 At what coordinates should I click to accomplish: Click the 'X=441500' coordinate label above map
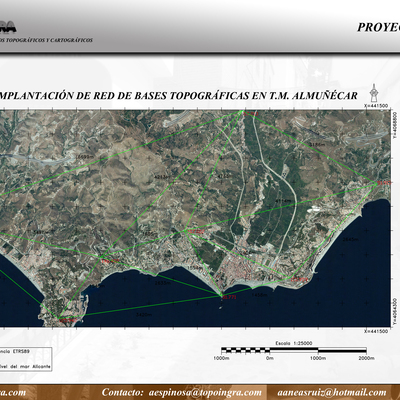pos(376,106)
